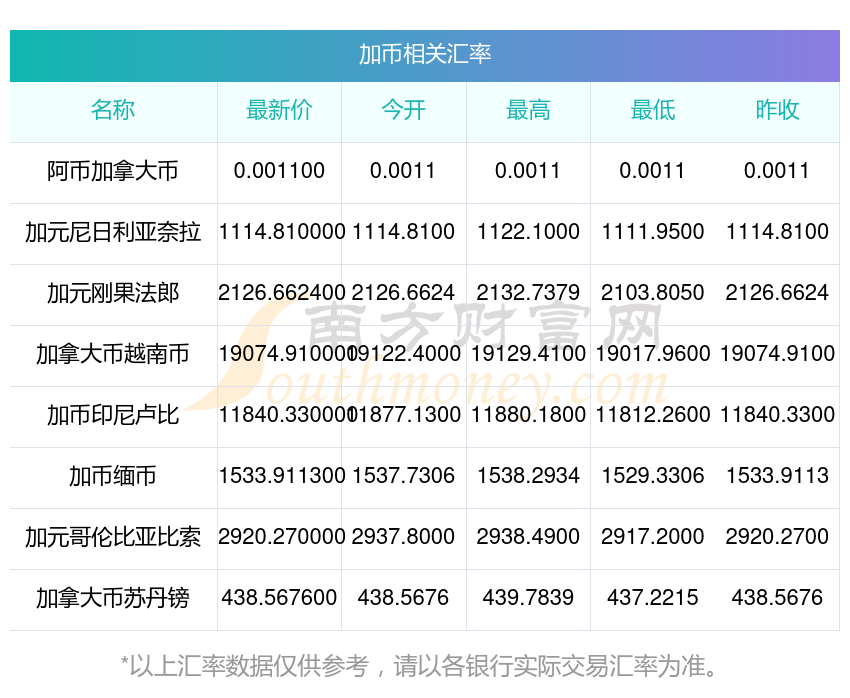The image size is (850, 698).
Task: Click the 加元刚果法郎 row name
Action: pyautogui.click(x=113, y=293)
